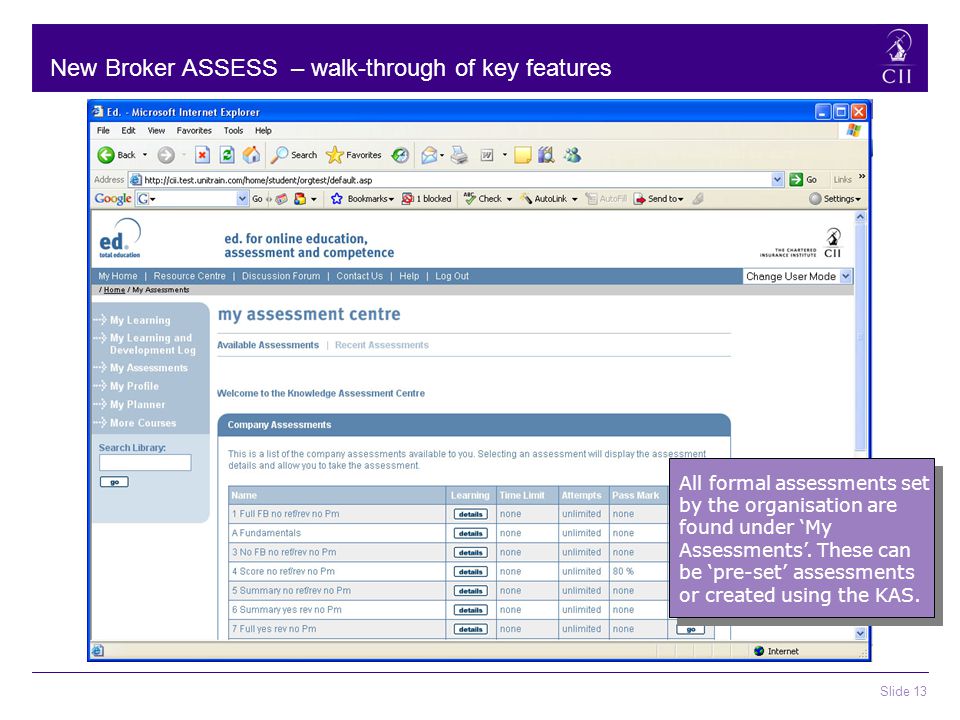Open My Profile in the sidebar
Screen dimensions: 960x720
tap(134, 386)
